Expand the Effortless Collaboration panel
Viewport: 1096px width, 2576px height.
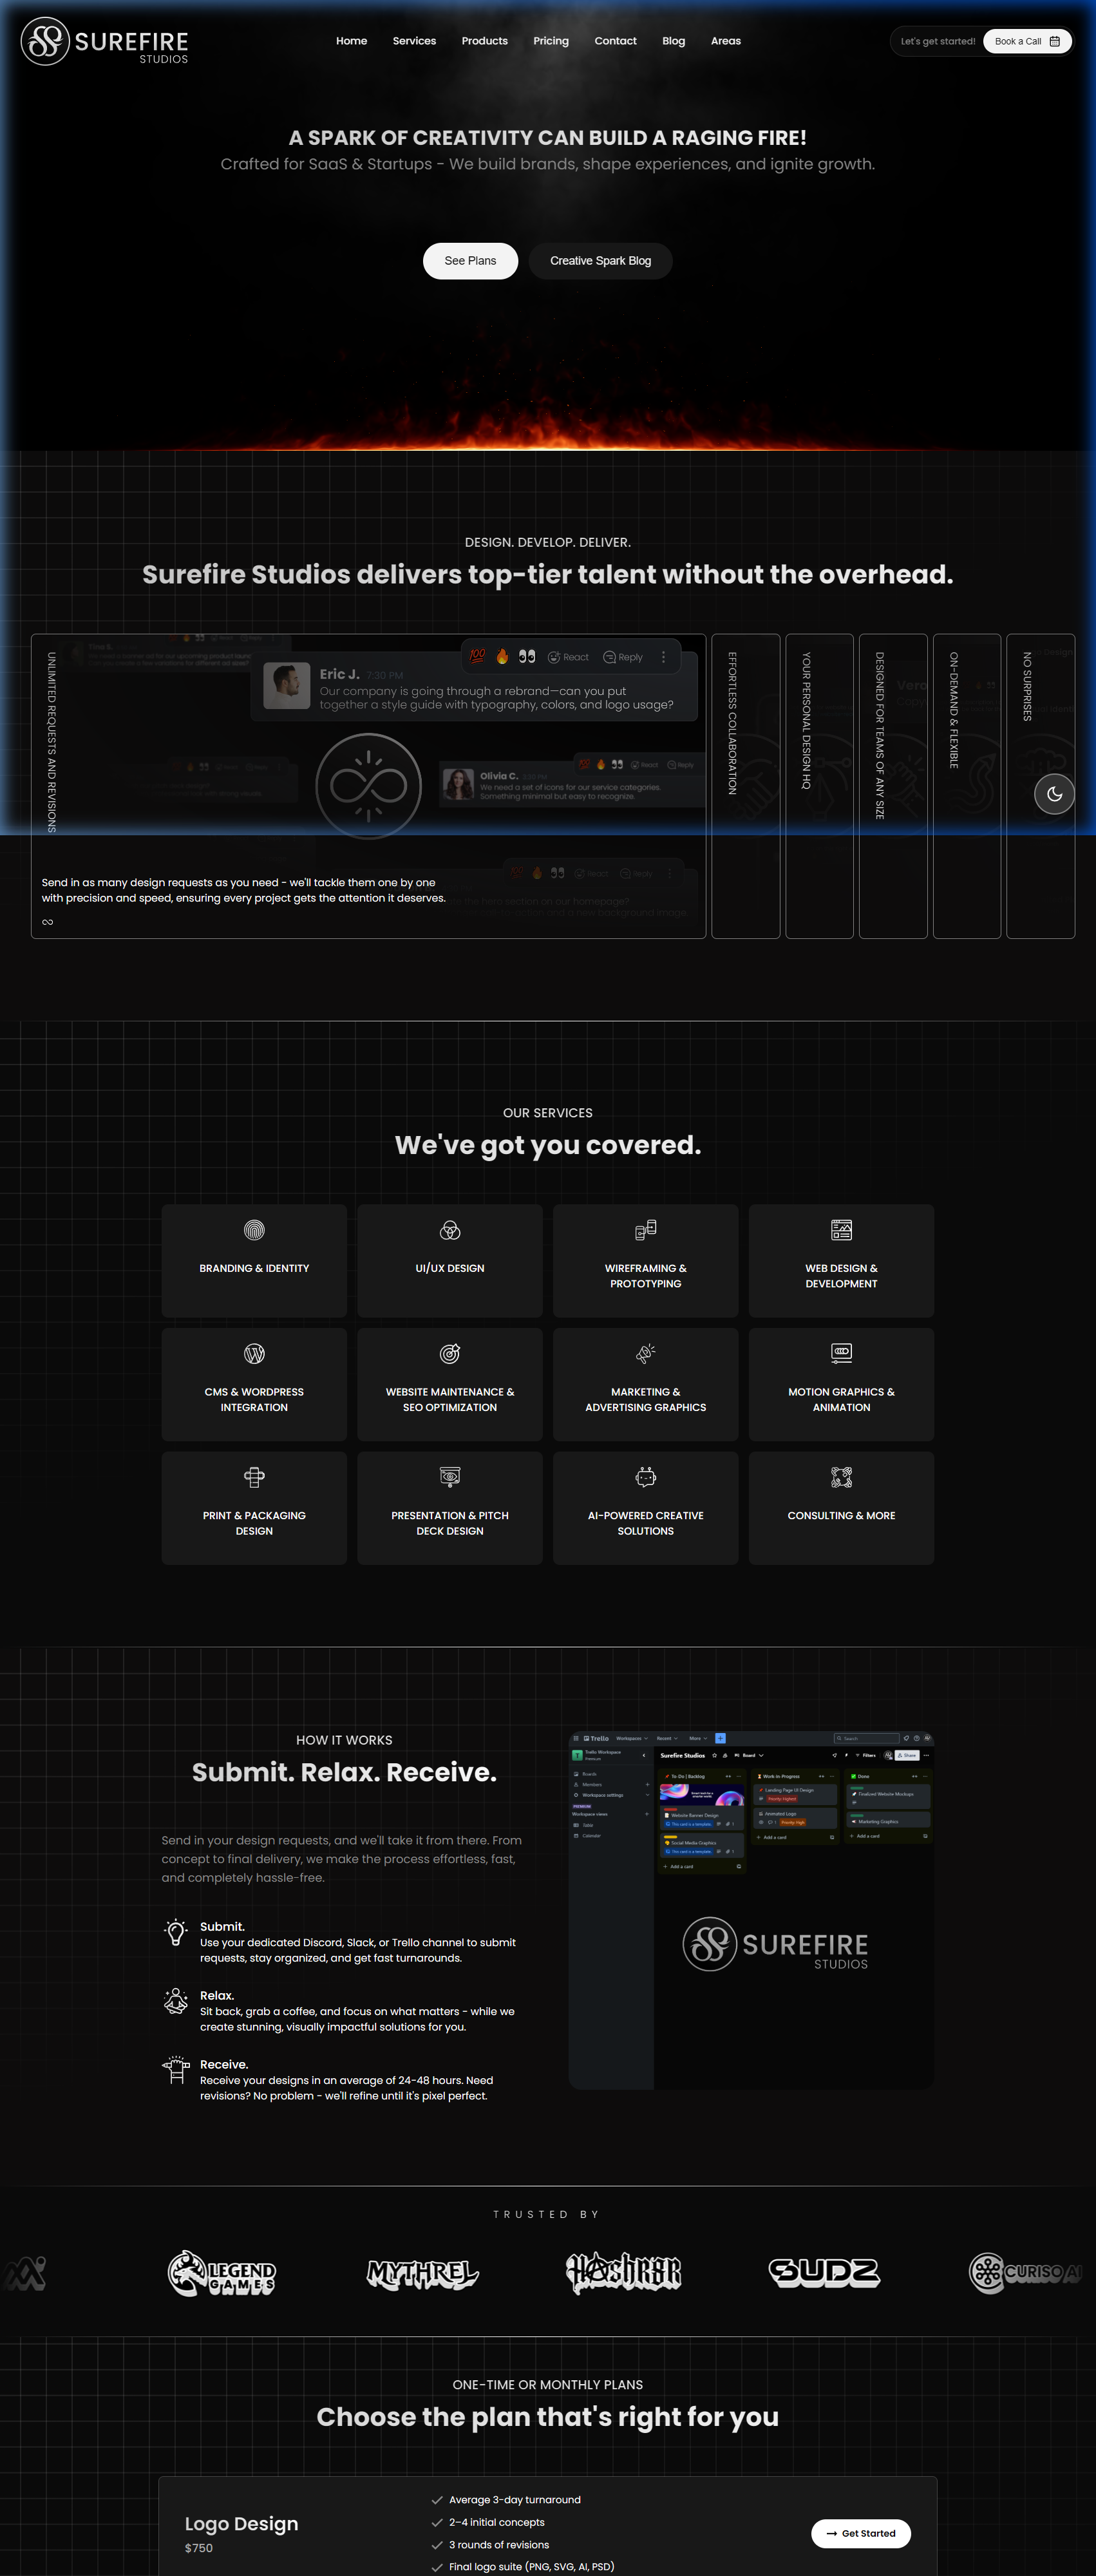click(x=745, y=786)
